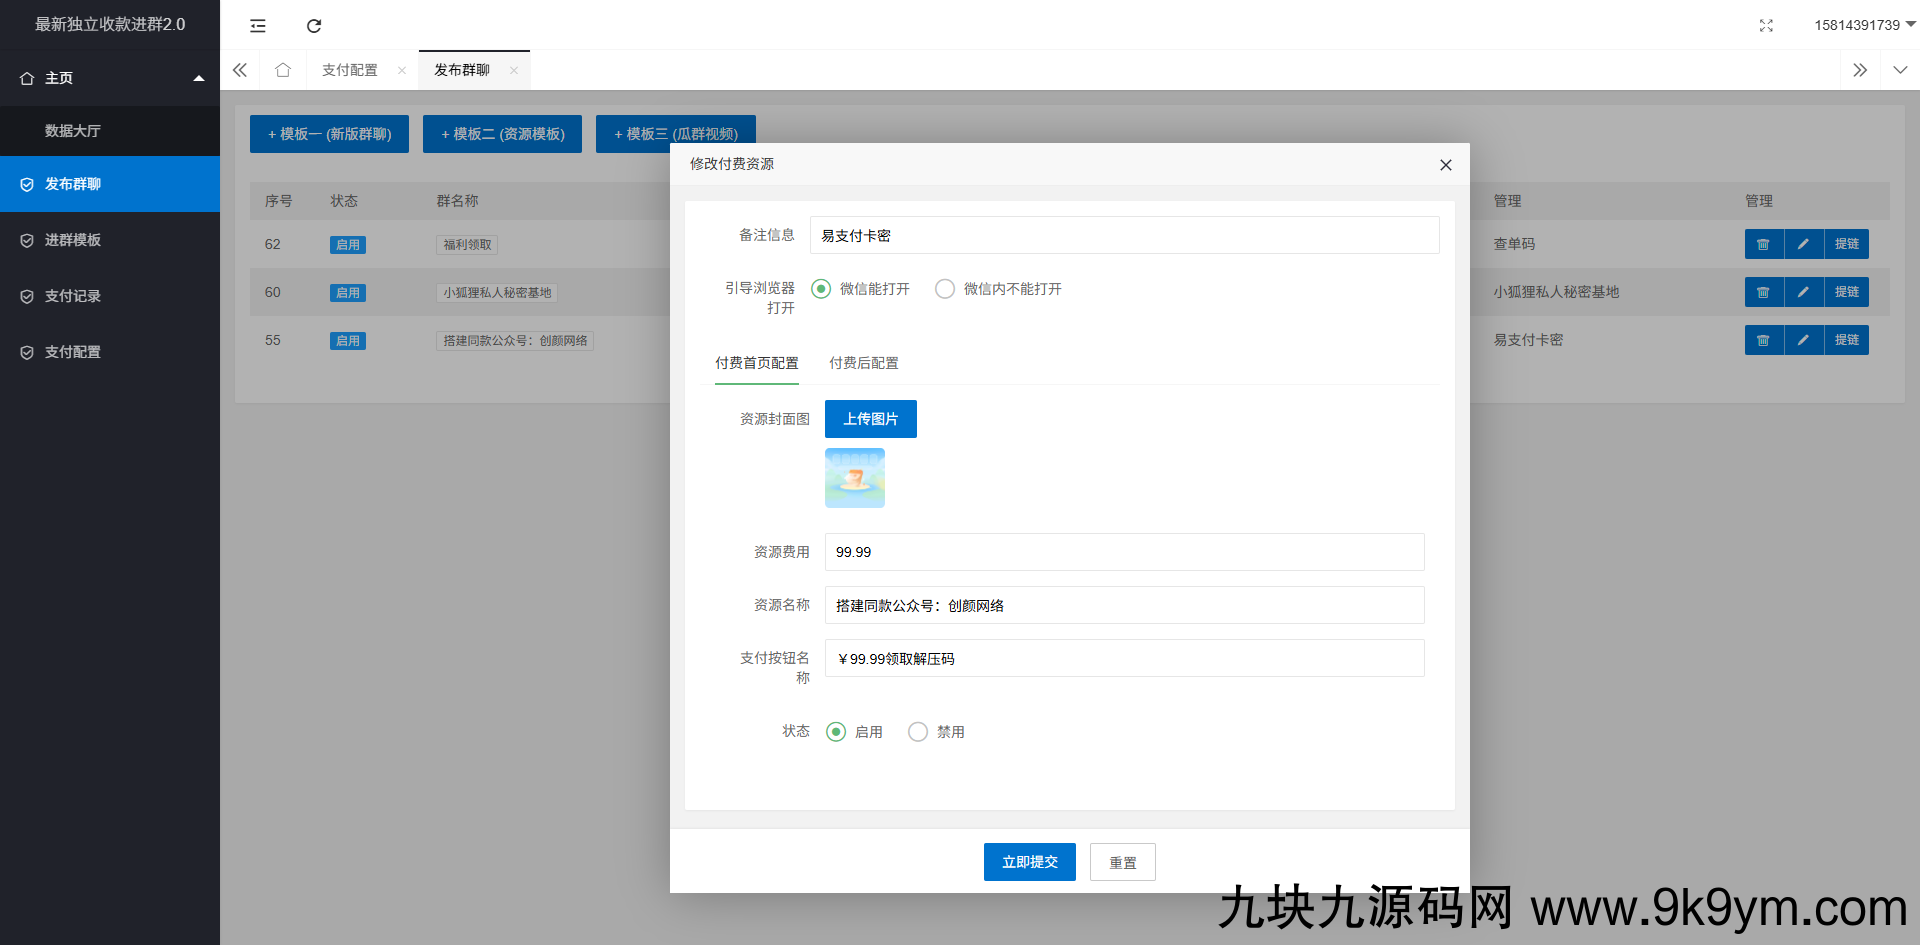Edit 小狐狸私人秘密基地 with the pencil icon
Screen dimensions: 1920x945
1804,292
